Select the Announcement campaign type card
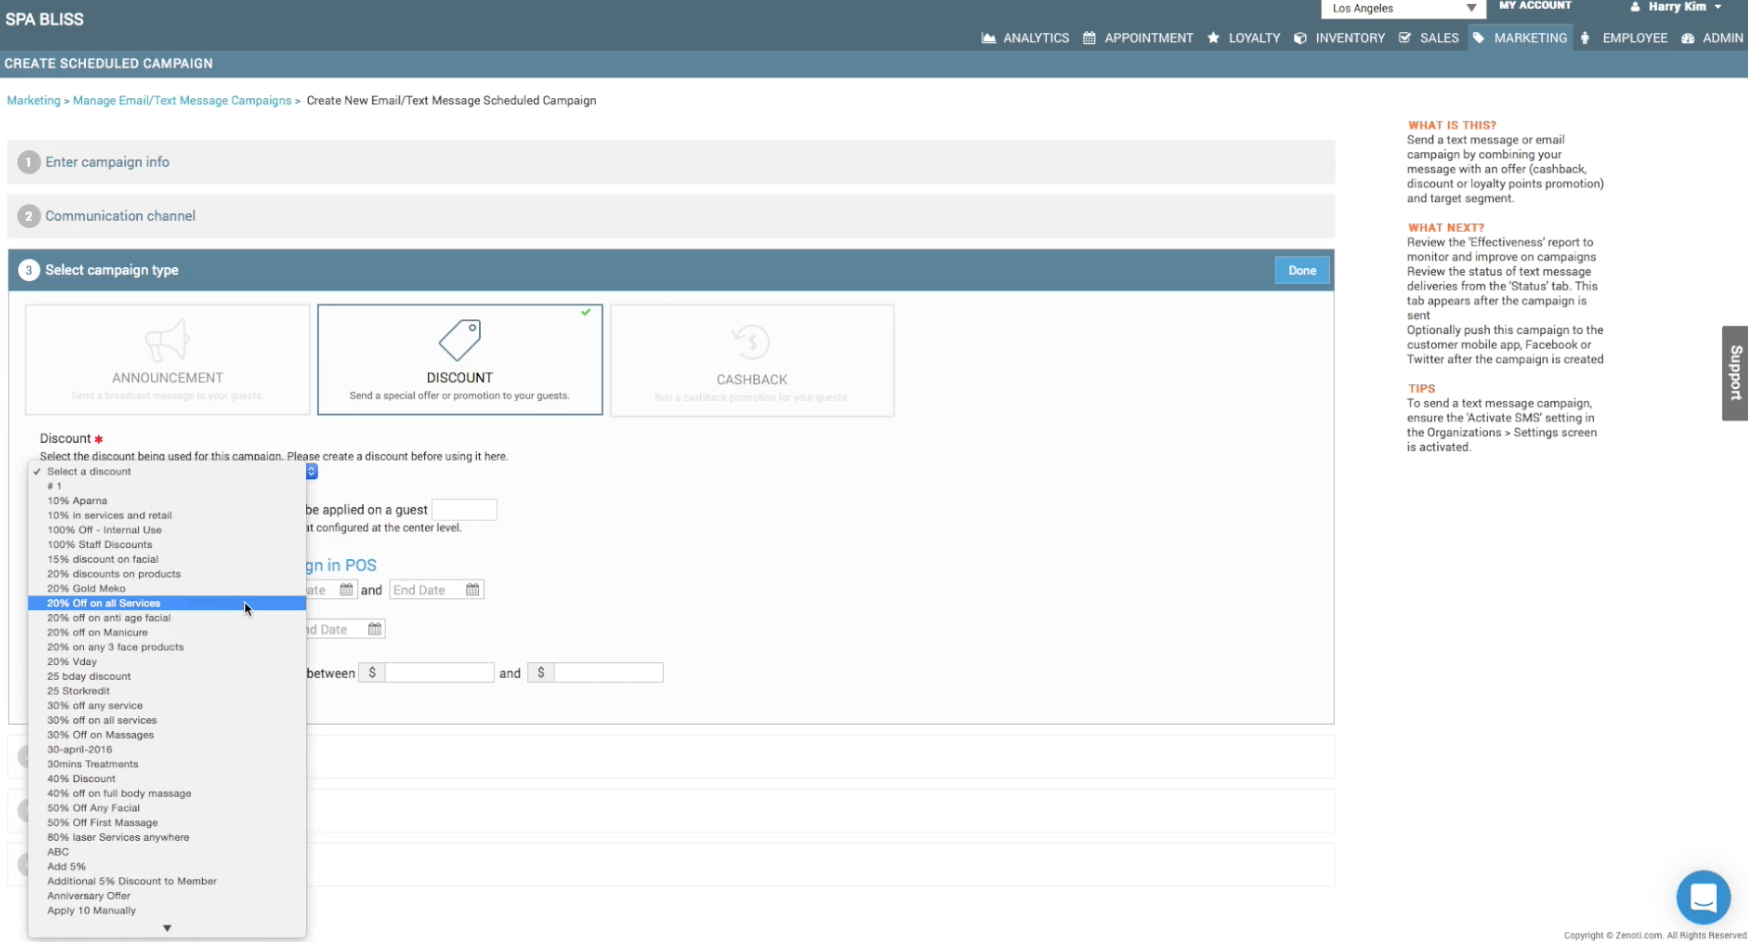This screenshot has height=942, width=1748. click(166, 360)
